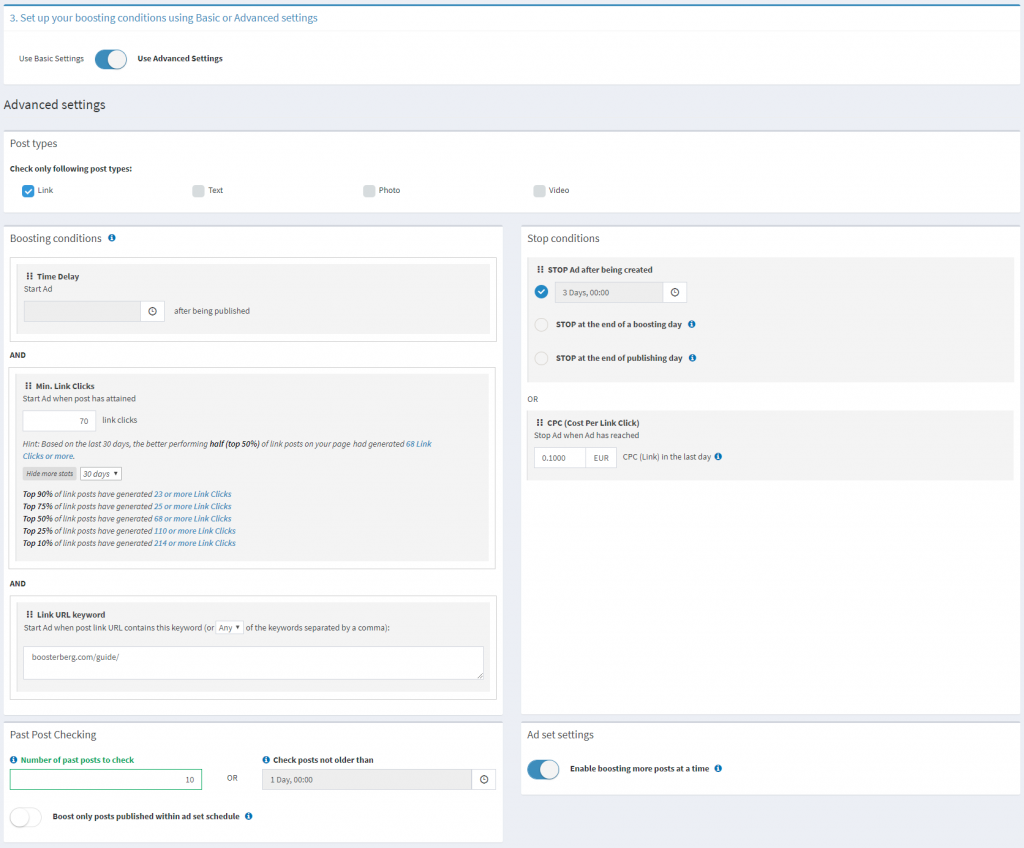Check the Video post type checkbox
The height and width of the screenshot is (848, 1024).
pyautogui.click(x=539, y=190)
